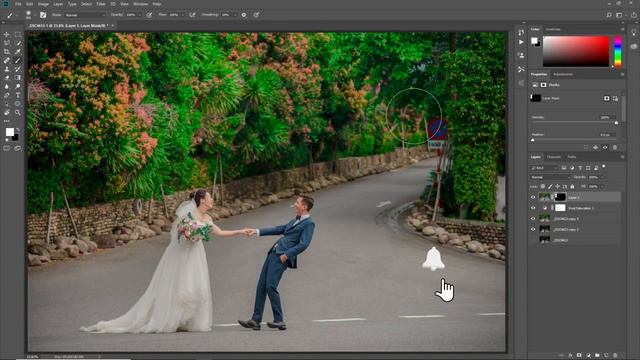Image resolution: width=640 pixels, height=360 pixels.
Task: Select the Brush tool in toolbox
Action: (18, 60)
